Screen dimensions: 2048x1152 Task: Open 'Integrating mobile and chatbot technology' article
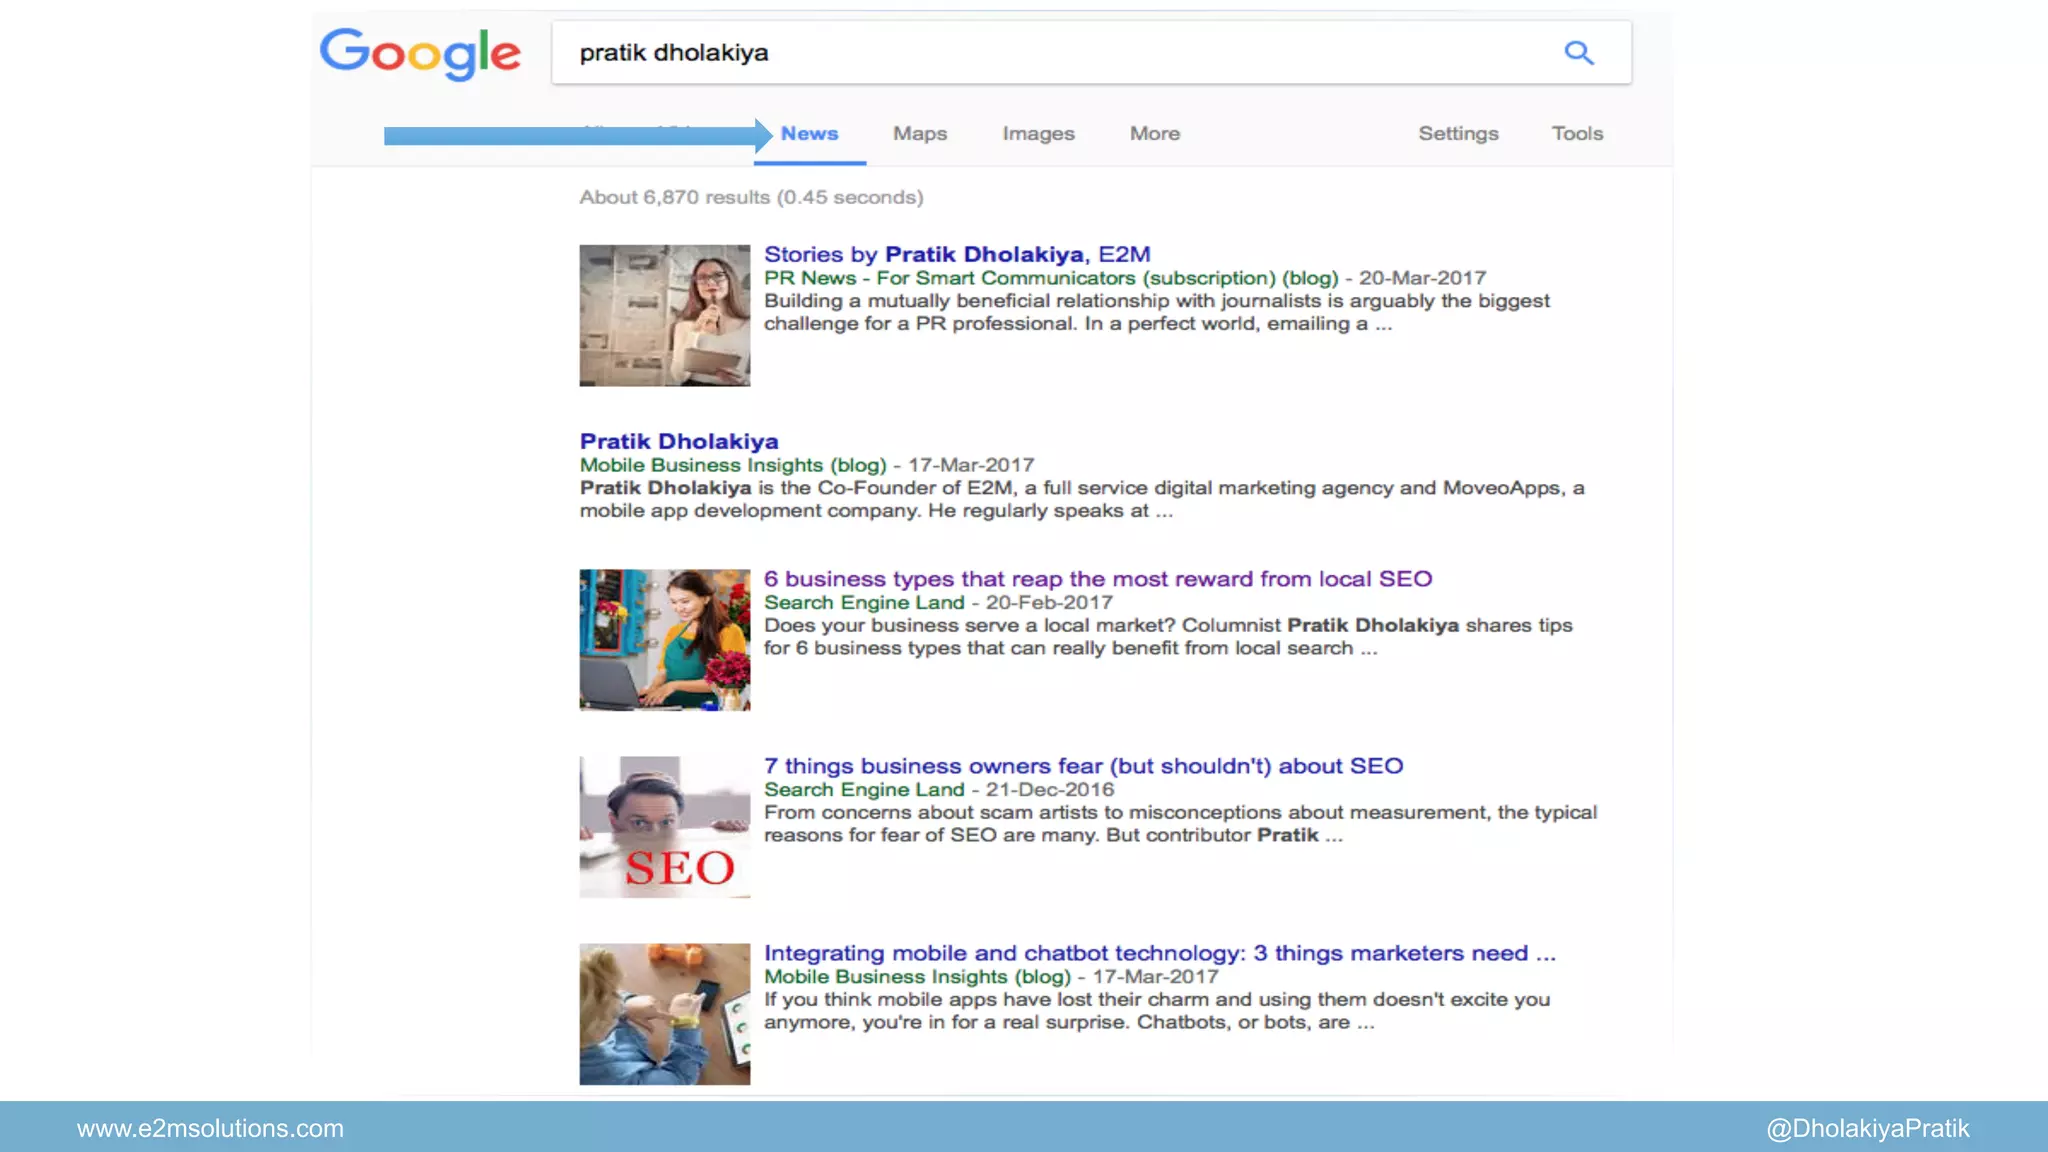click(1159, 953)
